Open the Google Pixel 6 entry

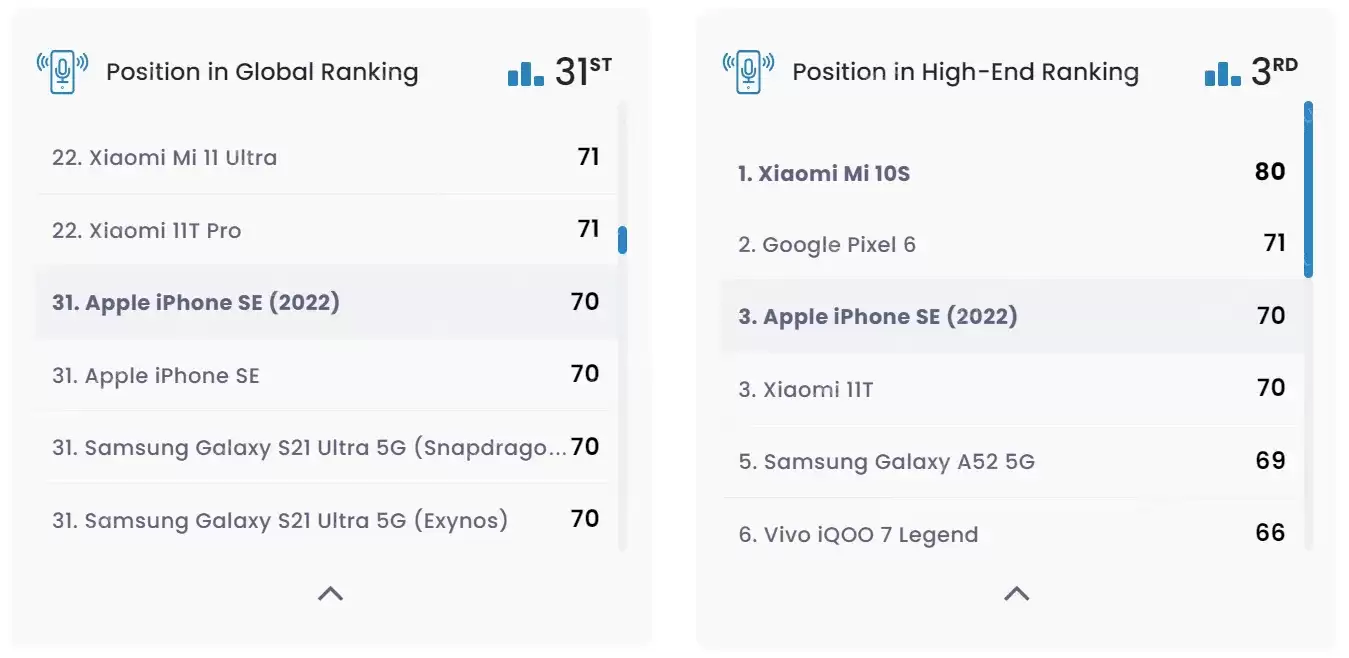(x=827, y=245)
